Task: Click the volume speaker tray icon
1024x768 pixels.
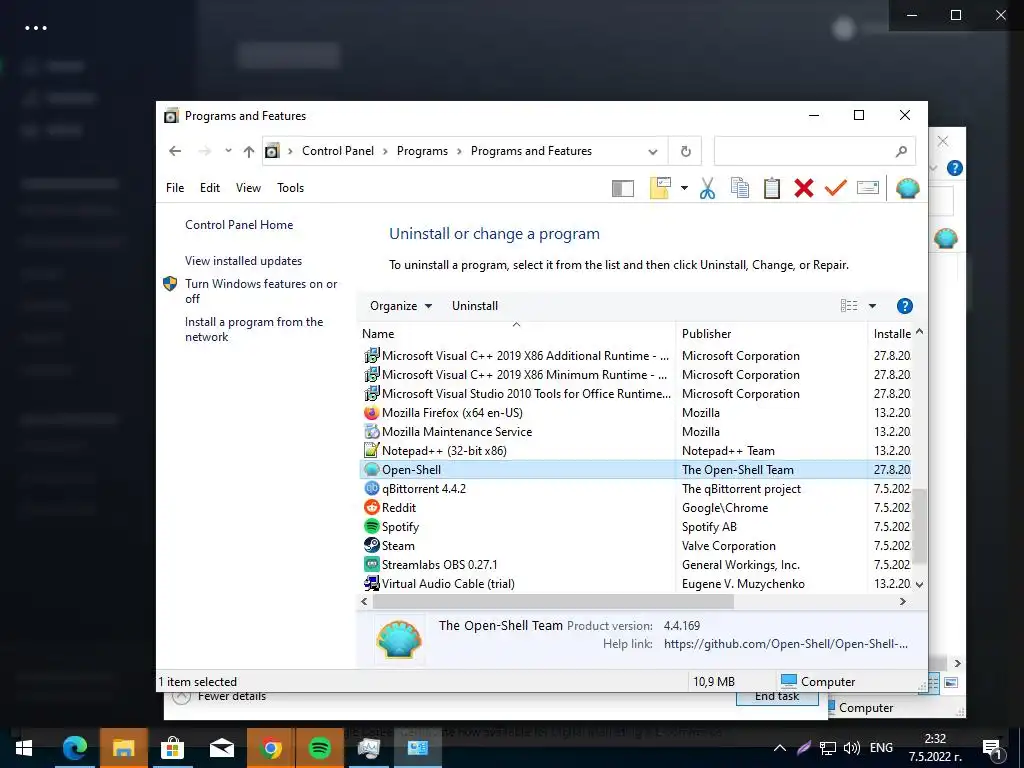Action: [x=852, y=748]
